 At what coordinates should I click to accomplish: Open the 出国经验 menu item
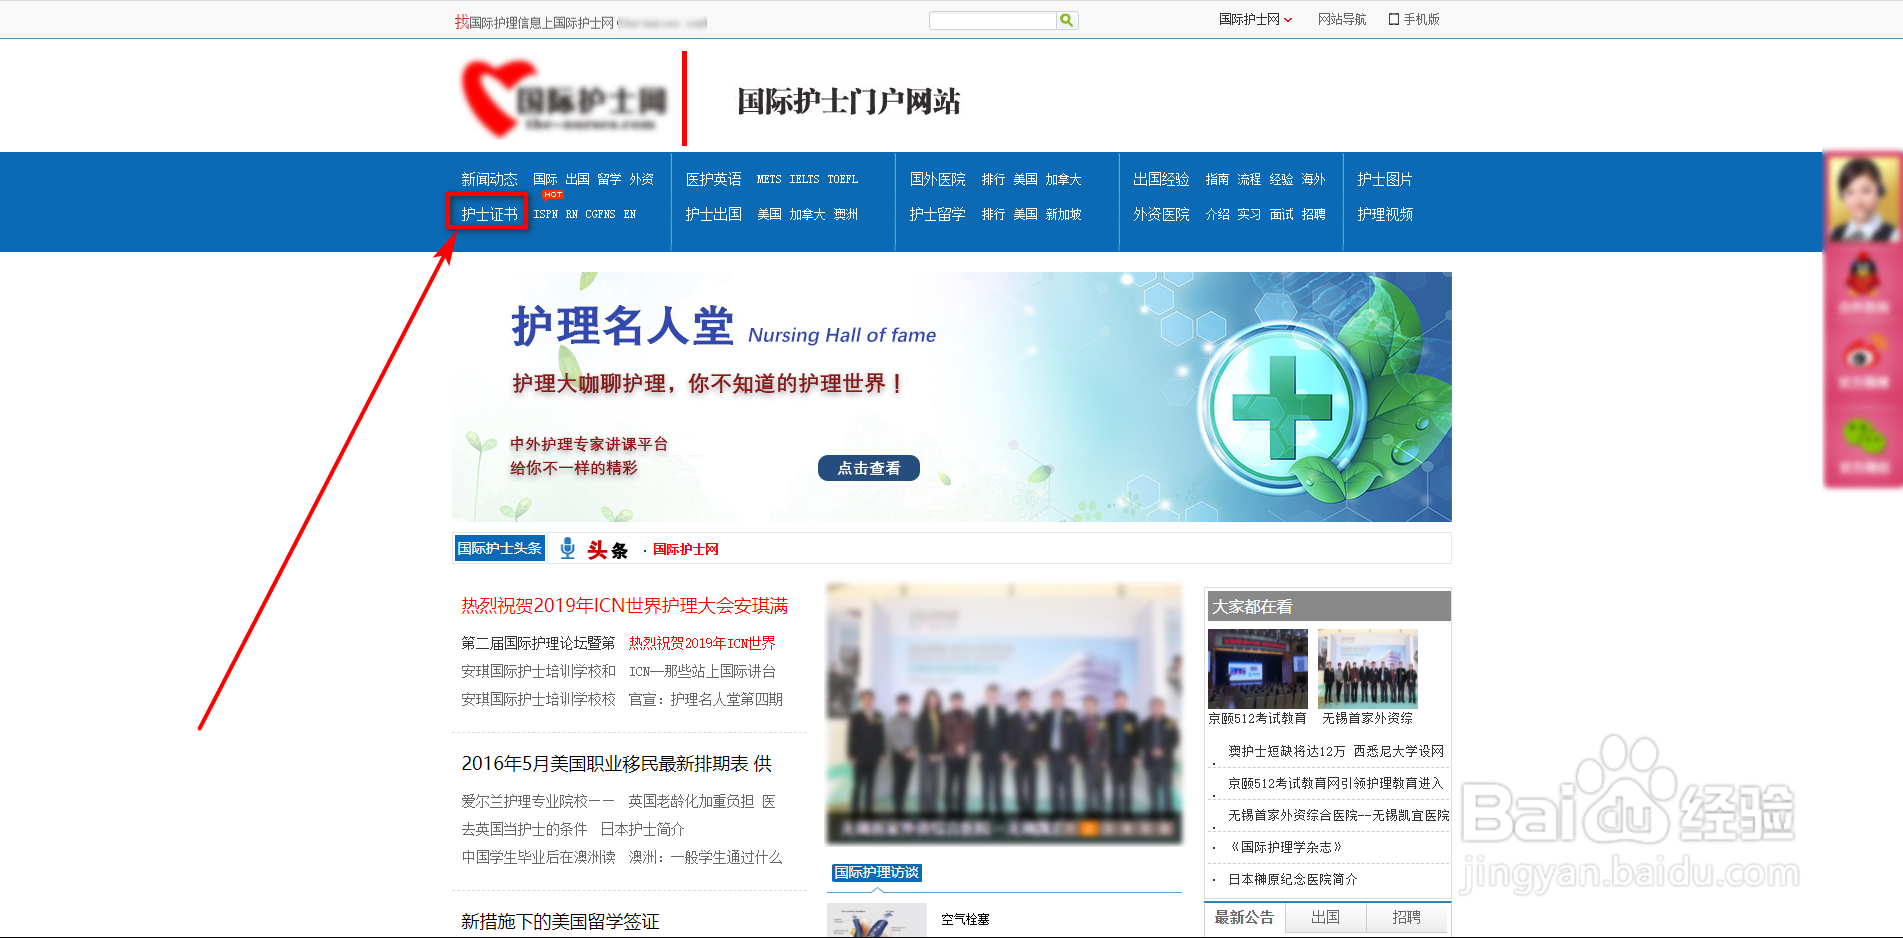tap(1161, 179)
